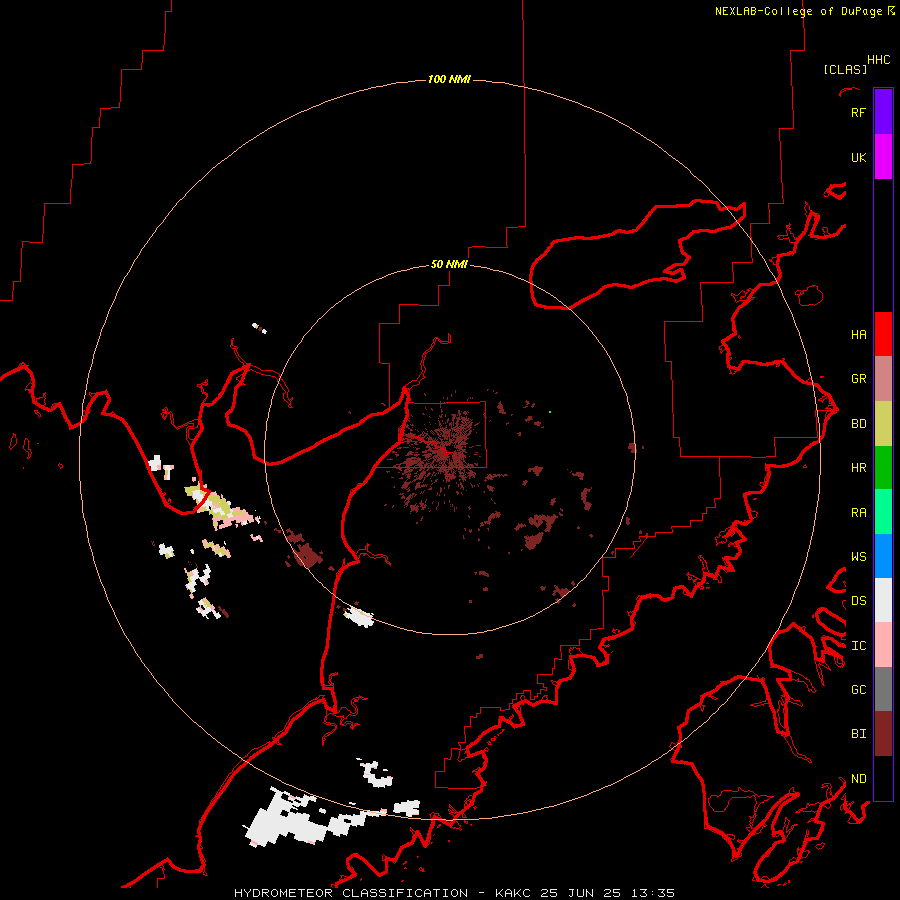Click the DS legend label
900x900 pixels.
pos(858,601)
